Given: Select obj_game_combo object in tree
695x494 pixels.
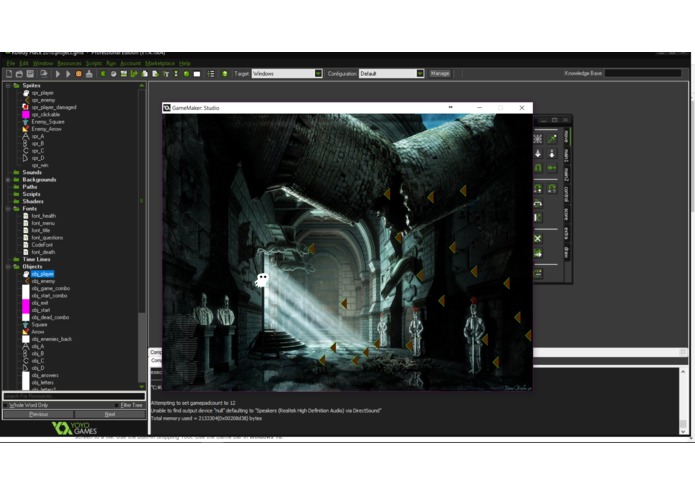Looking at the screenshot, I should [x=51, y=288].
